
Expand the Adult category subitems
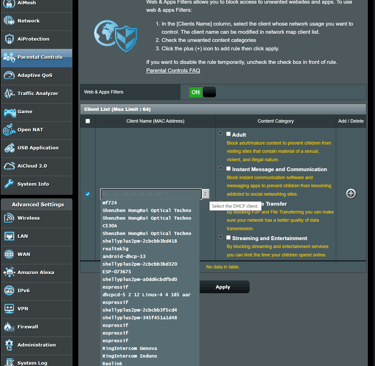[x=220, y=133]
